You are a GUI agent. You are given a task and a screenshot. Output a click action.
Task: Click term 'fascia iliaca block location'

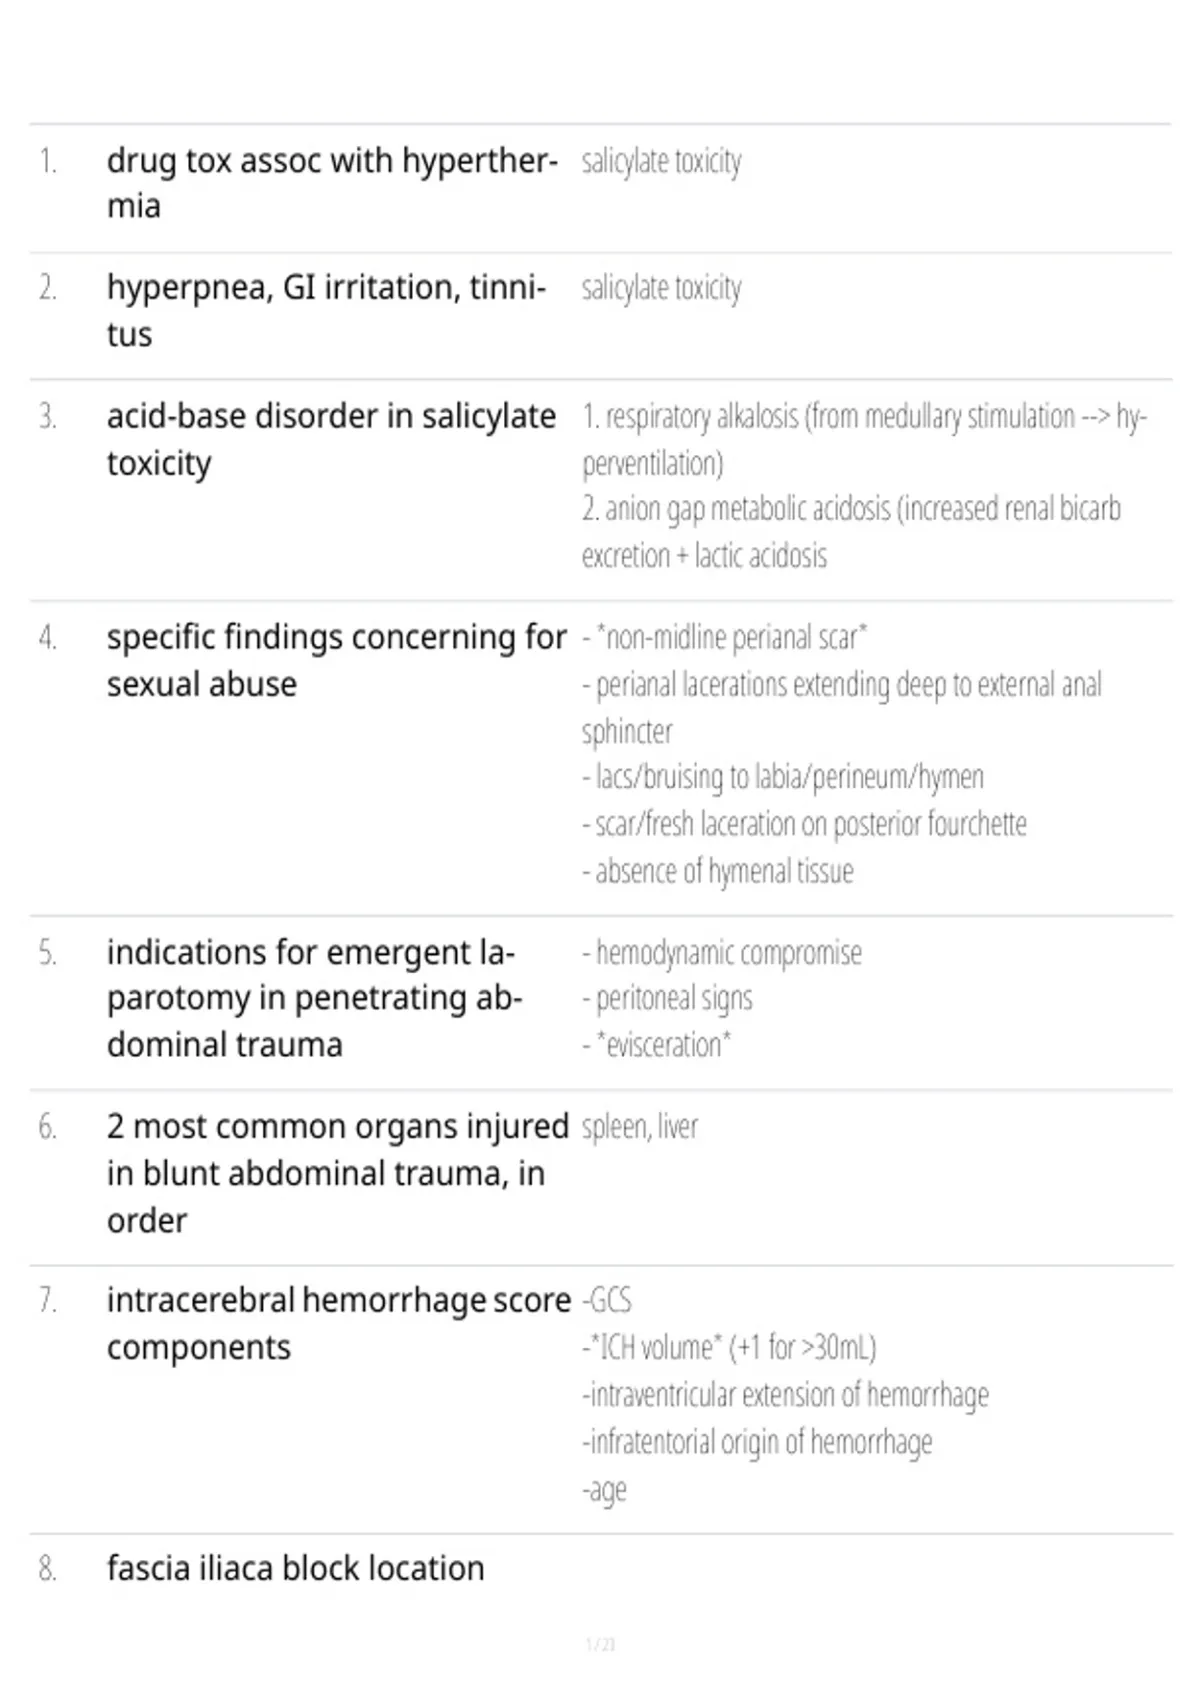[x=296, y=1568]
